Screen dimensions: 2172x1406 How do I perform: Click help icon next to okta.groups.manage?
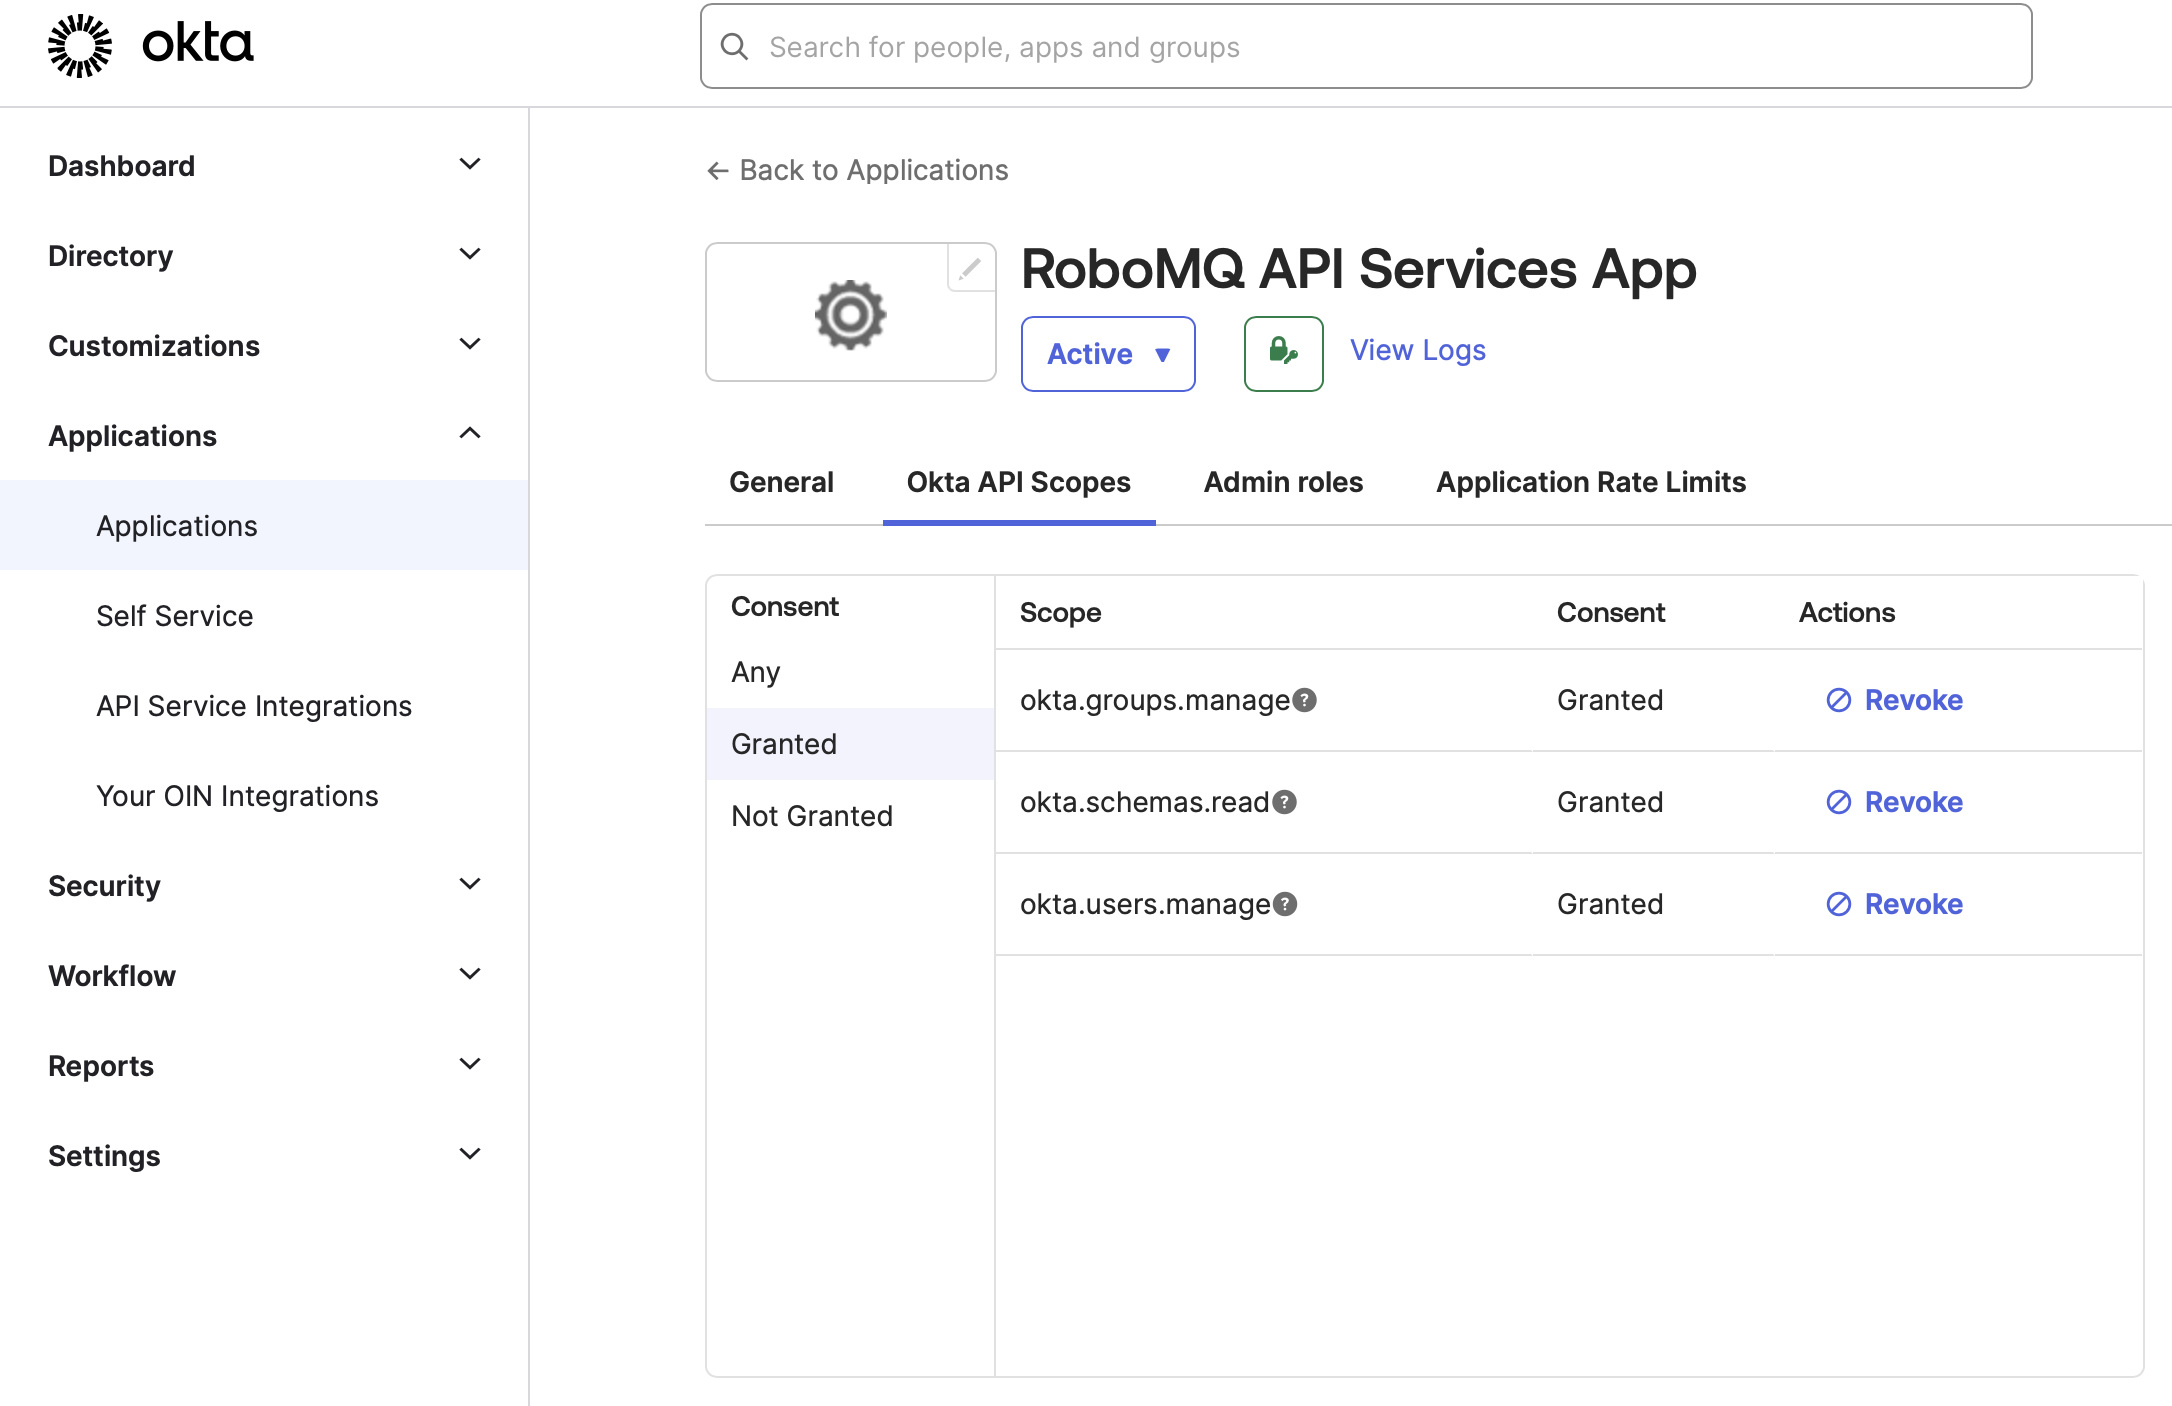coord(1304,700)
